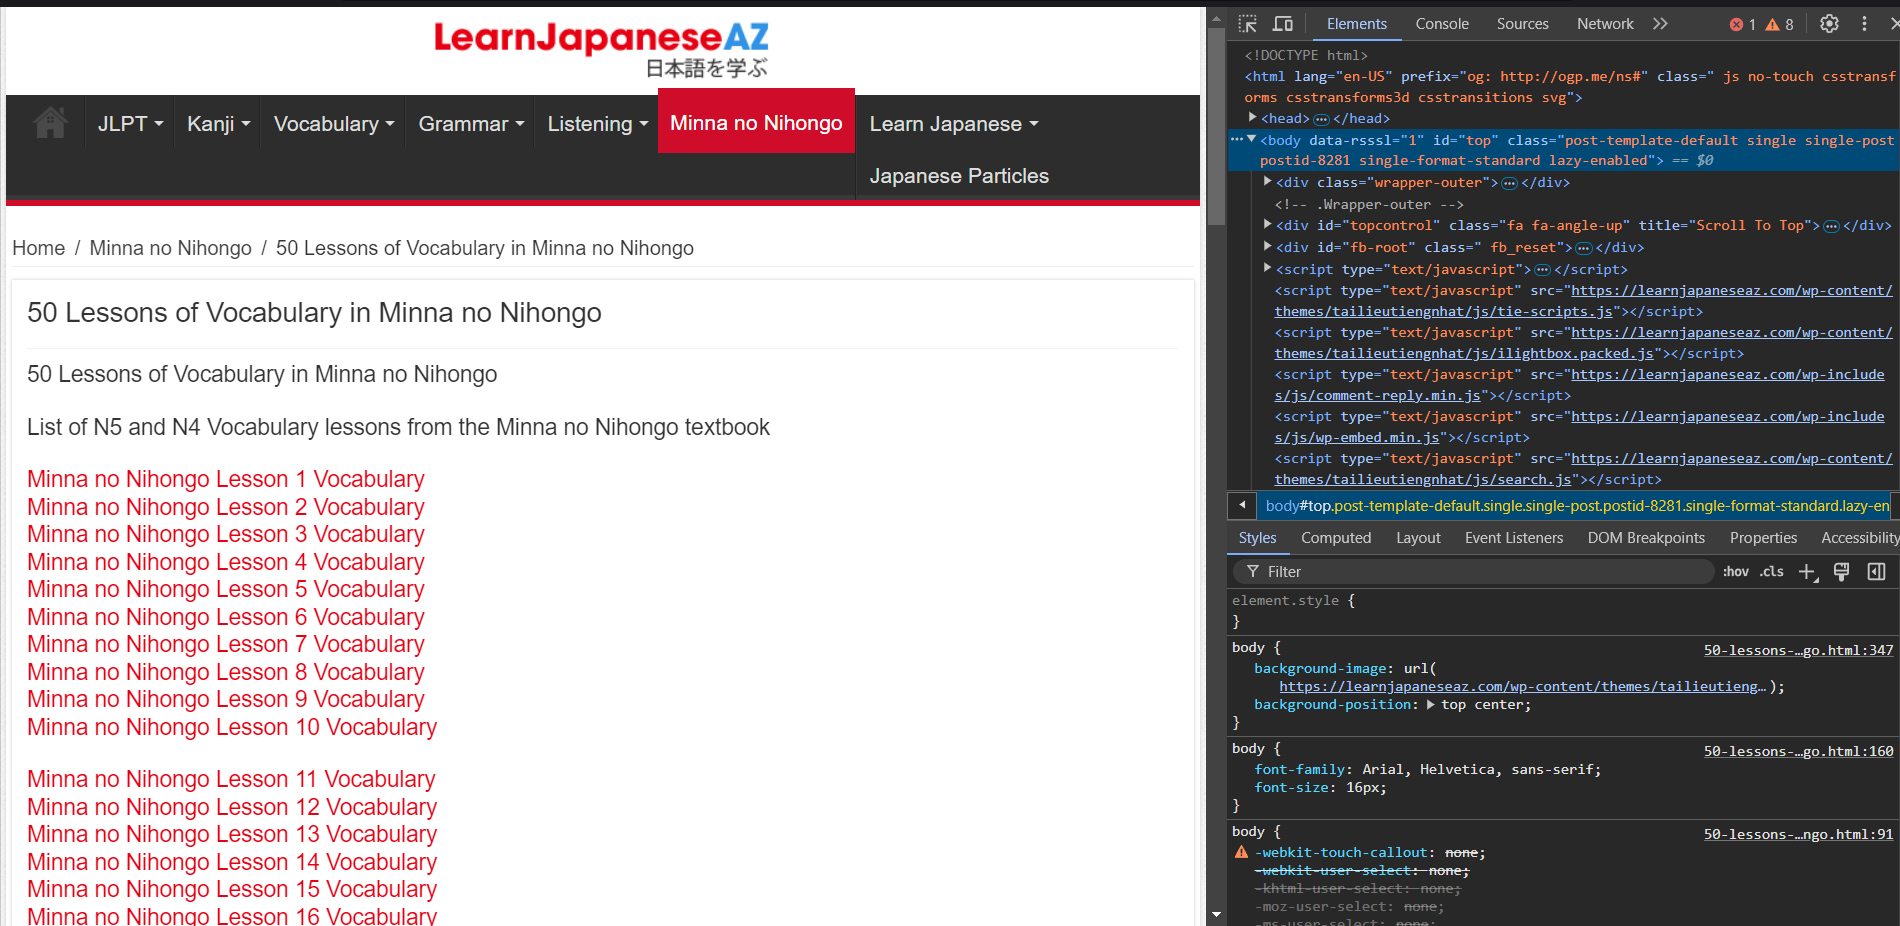Toggle computed styles sidebar icon
The height and width of the screenshot is (926, 1900).
1876,572
